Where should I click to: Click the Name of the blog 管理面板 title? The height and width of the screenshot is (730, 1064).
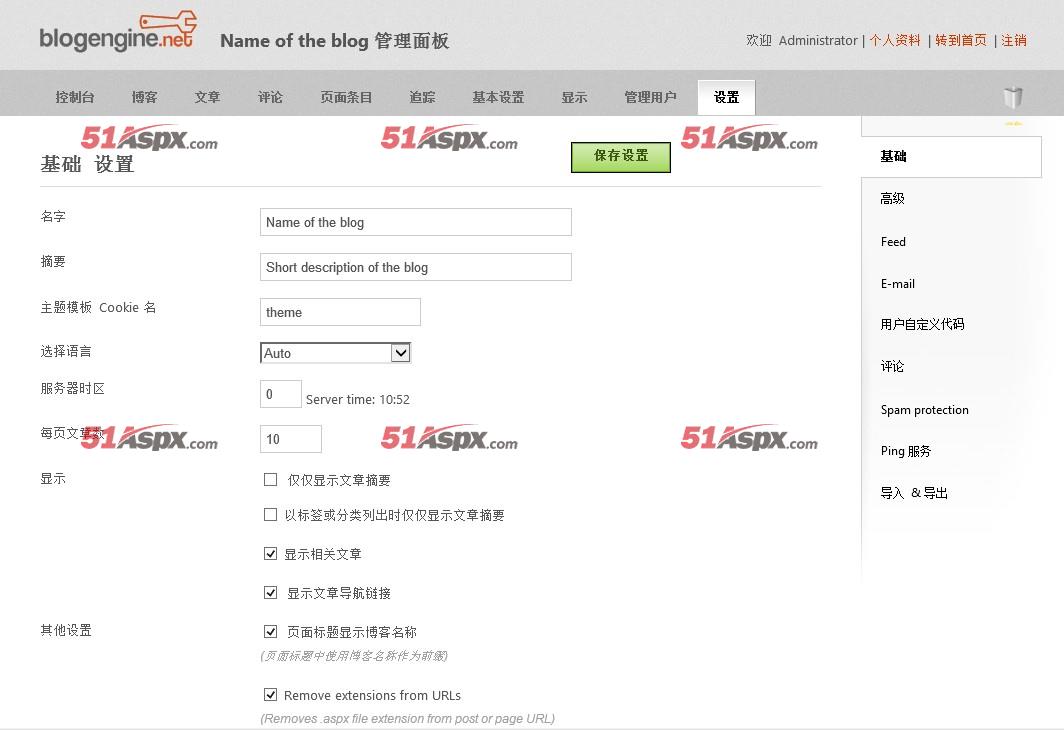[335, 41]
